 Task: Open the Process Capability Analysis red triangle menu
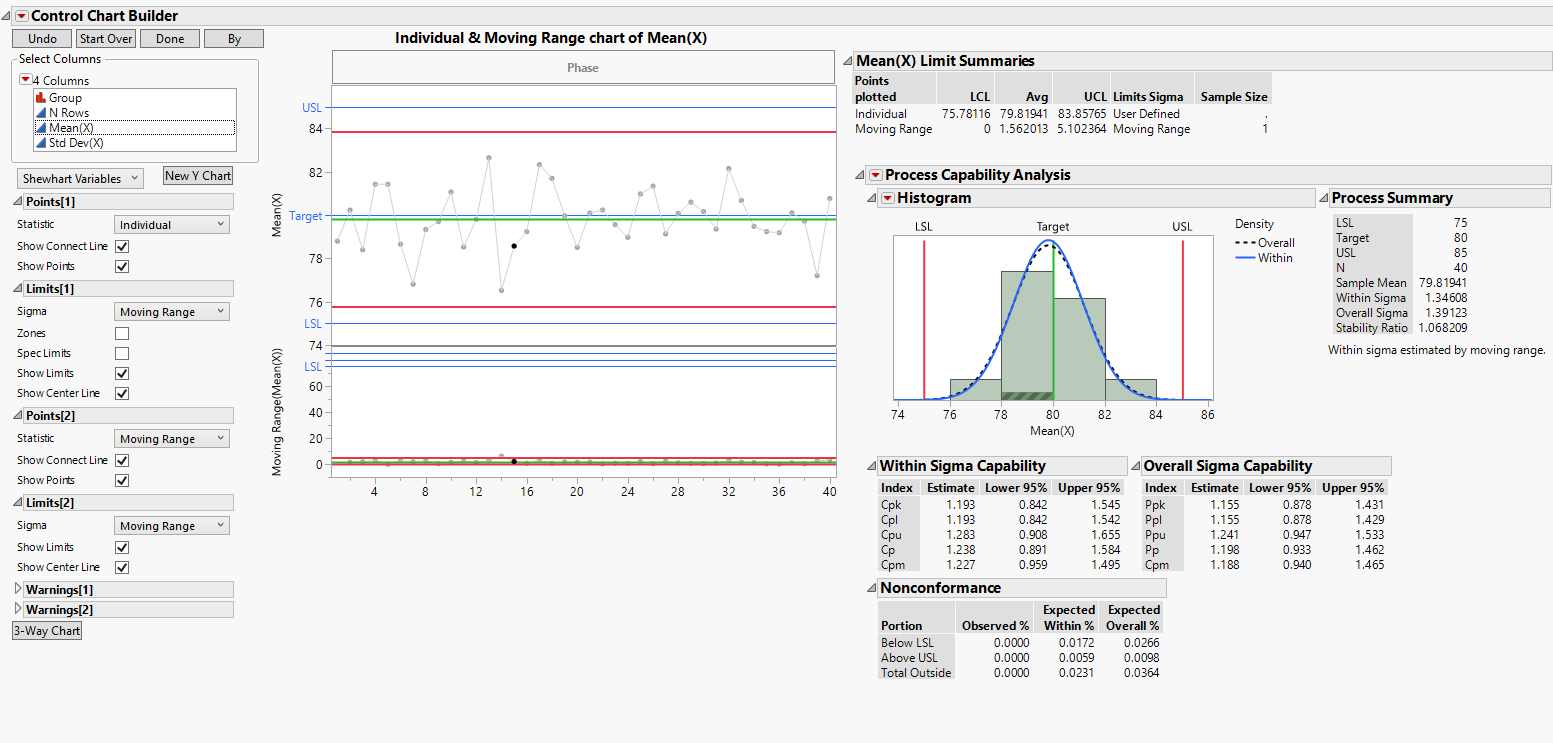point(875,175)
